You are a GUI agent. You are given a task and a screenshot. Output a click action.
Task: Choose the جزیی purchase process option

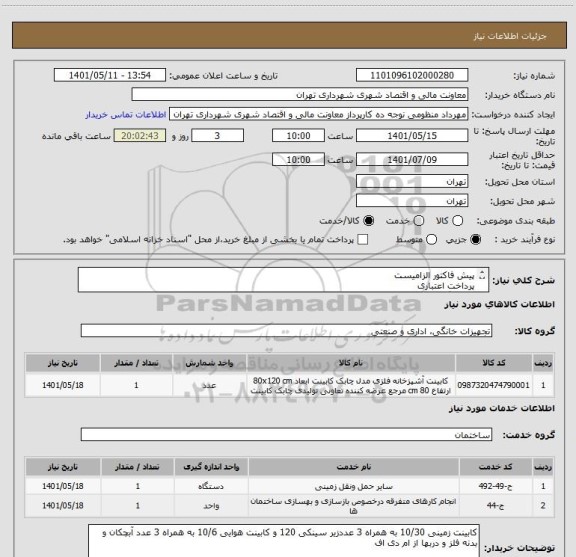click(476, 240)
